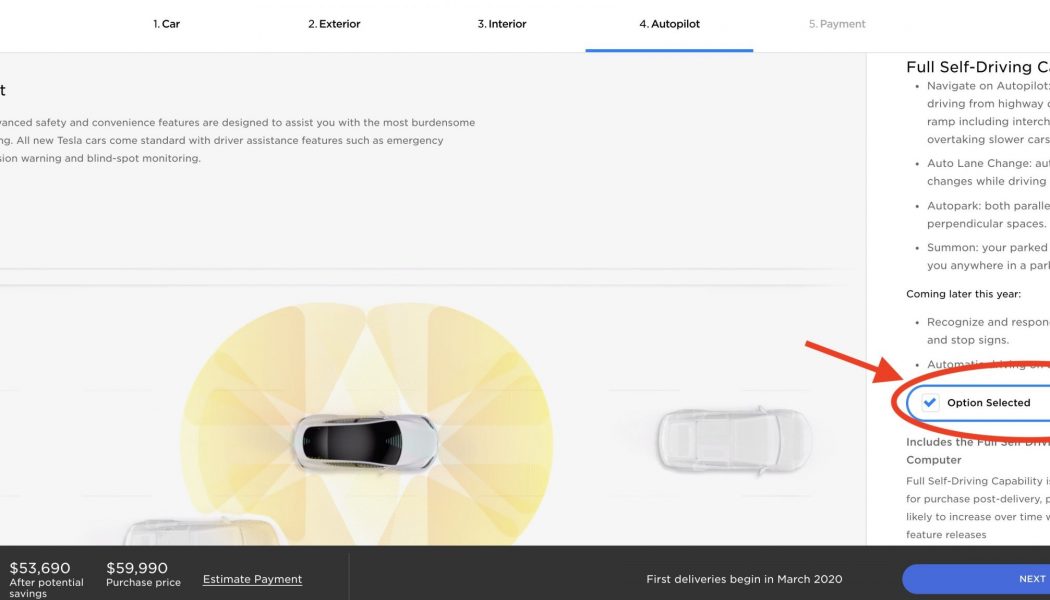Viewport: 1050px width, 600px height.
Task: Go to the 5. Payment step
Action: tap(836, 23)
